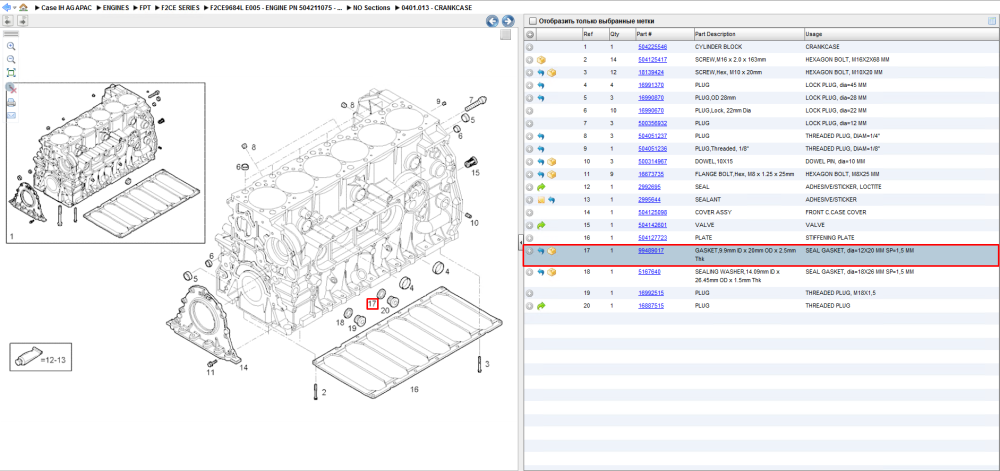Click the package icon on the Ref 17 gasket row
Image resolution: width=1000 pixels, height=471 pixels.
pos(552,251)
